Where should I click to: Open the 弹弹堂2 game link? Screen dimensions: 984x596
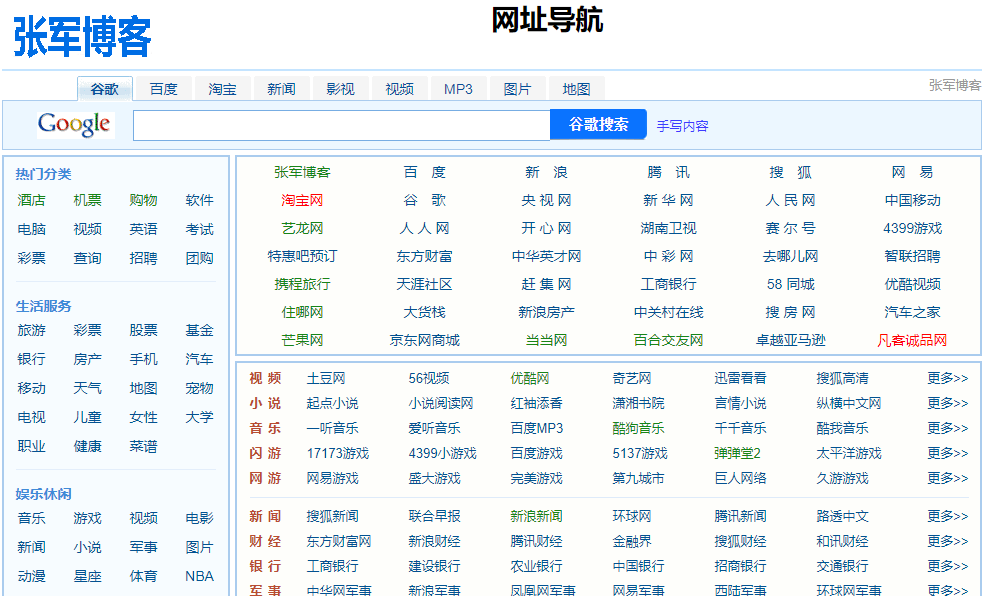(738, 453)
